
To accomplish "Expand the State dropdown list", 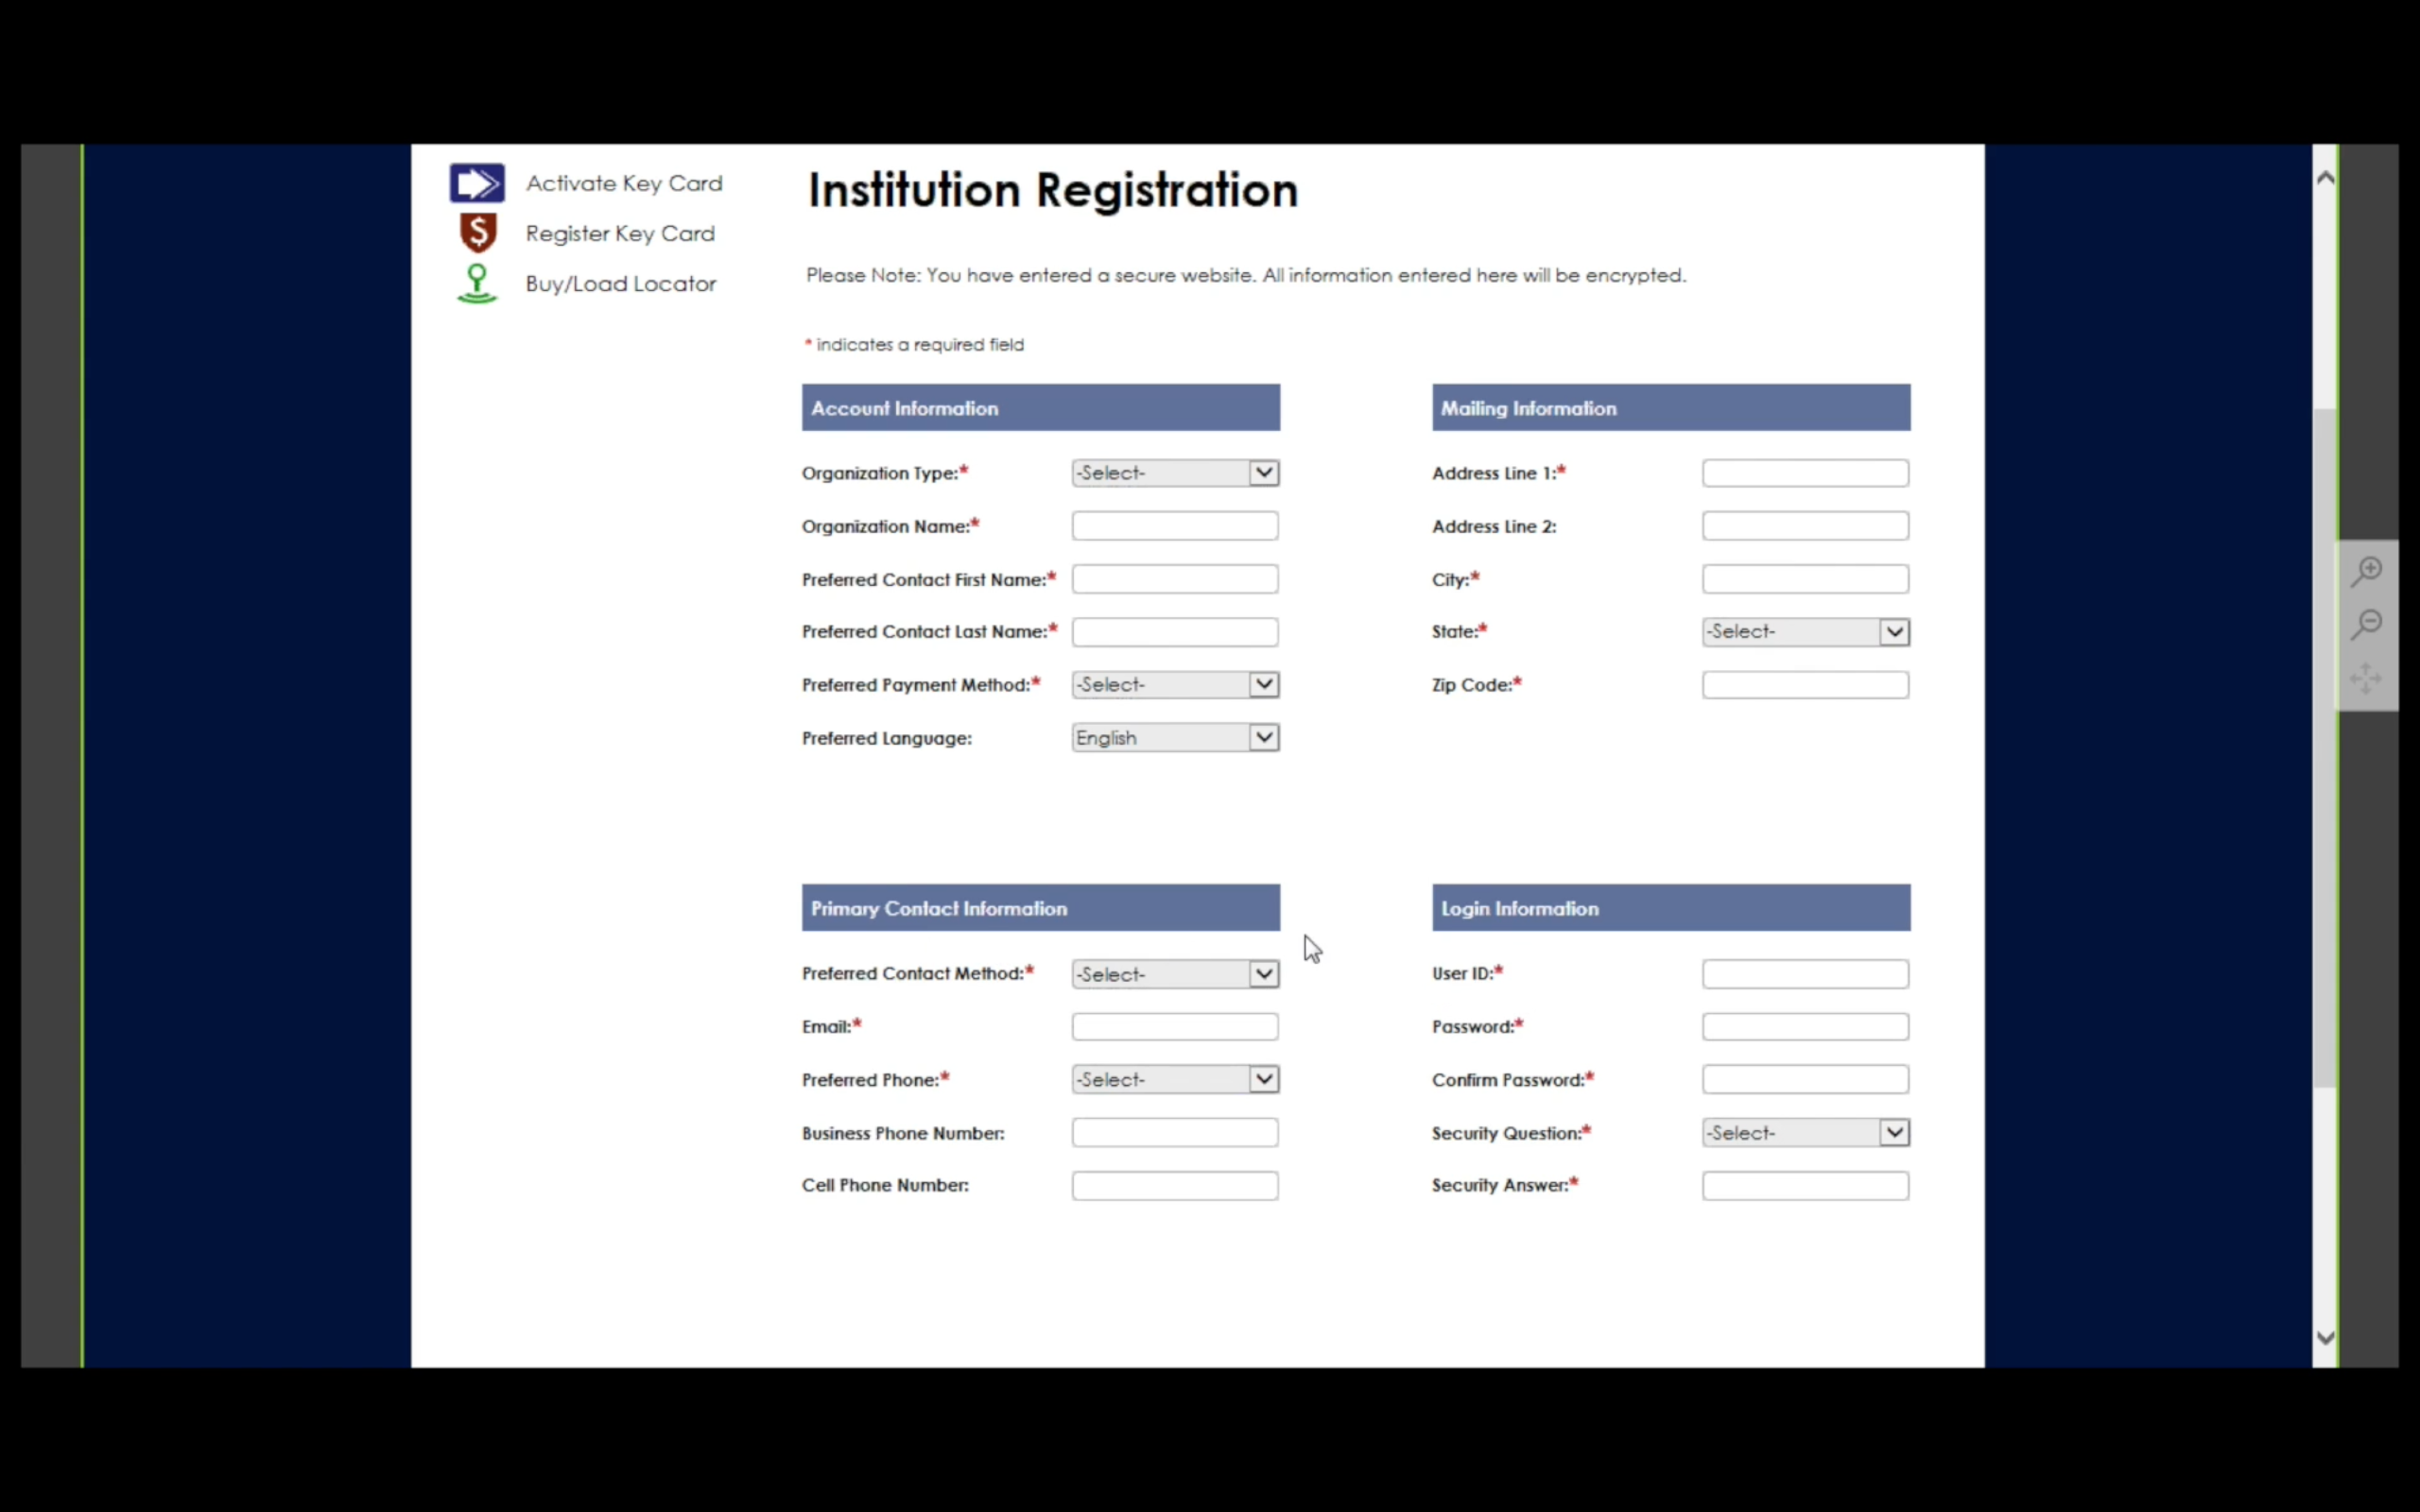I will point(1806,632).
